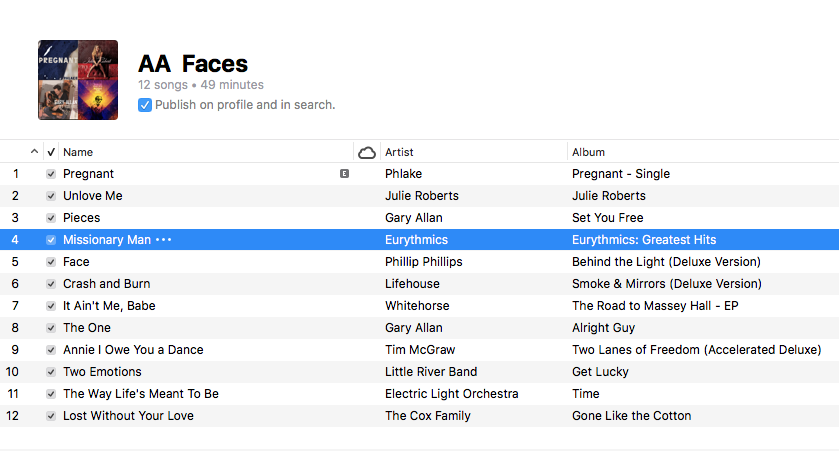Uncheck the checkbox for Crash and Burn
Viewport: 839px width, 451px height.
[x=51, y=284]
